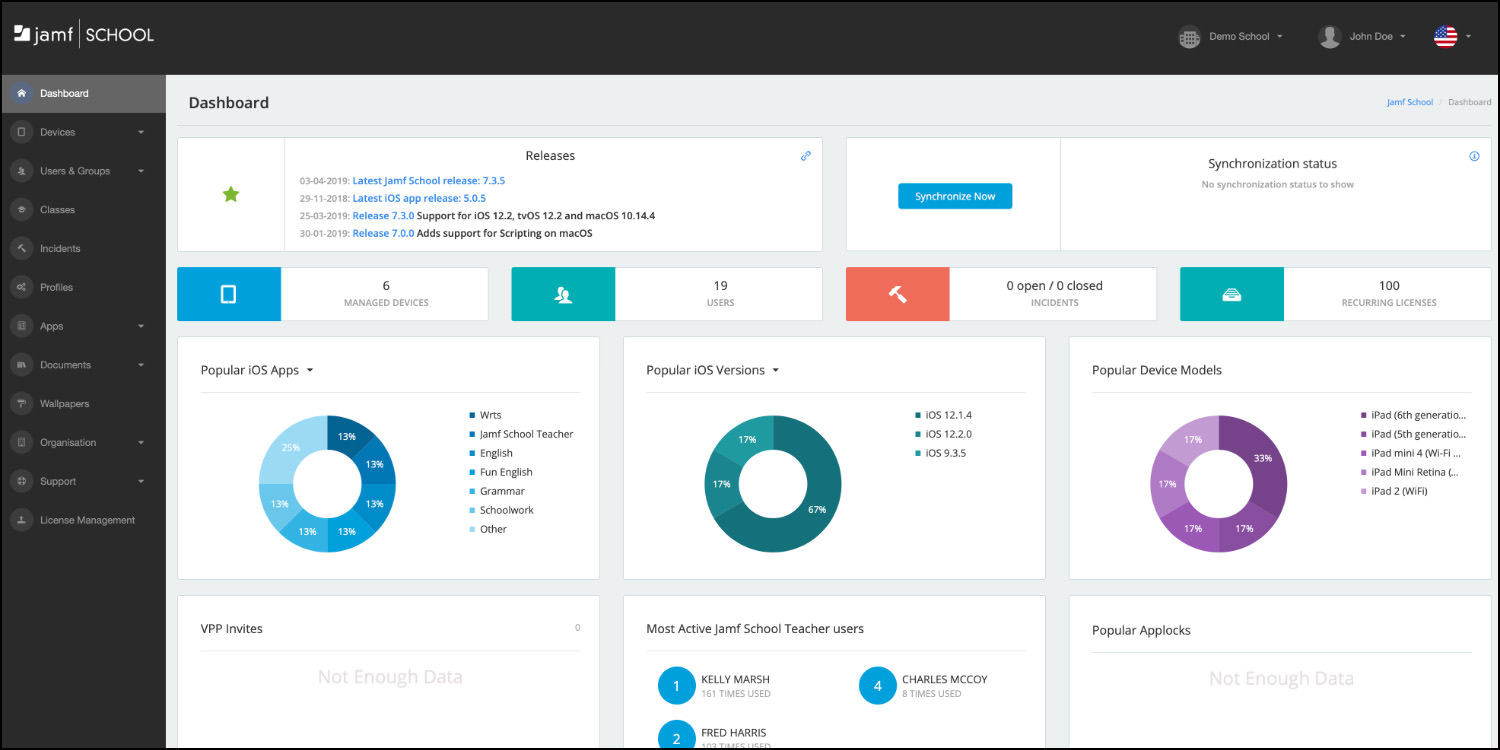
Task: Click the Jamf School logo
Action: [84, 35]
